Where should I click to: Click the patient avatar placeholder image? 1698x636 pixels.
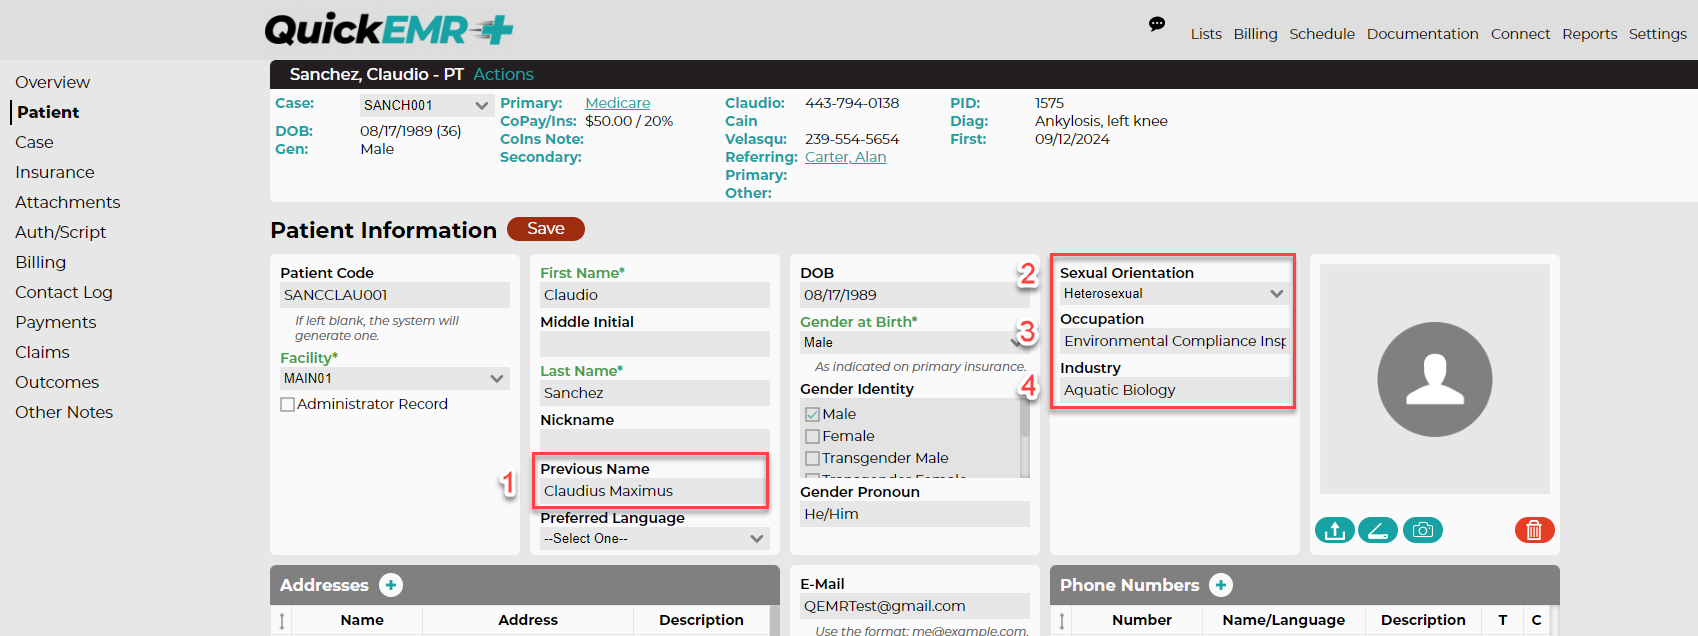(1435, 379)
